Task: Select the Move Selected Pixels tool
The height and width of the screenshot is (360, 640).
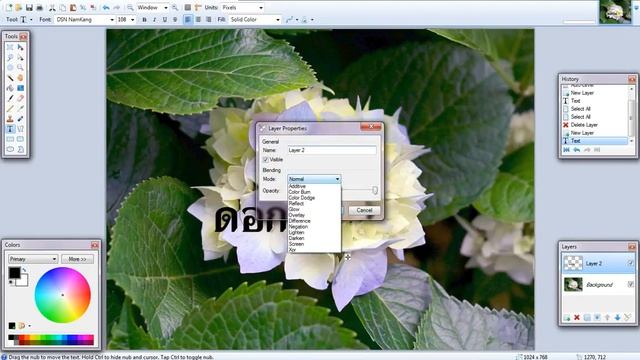Action: point(20,47)
